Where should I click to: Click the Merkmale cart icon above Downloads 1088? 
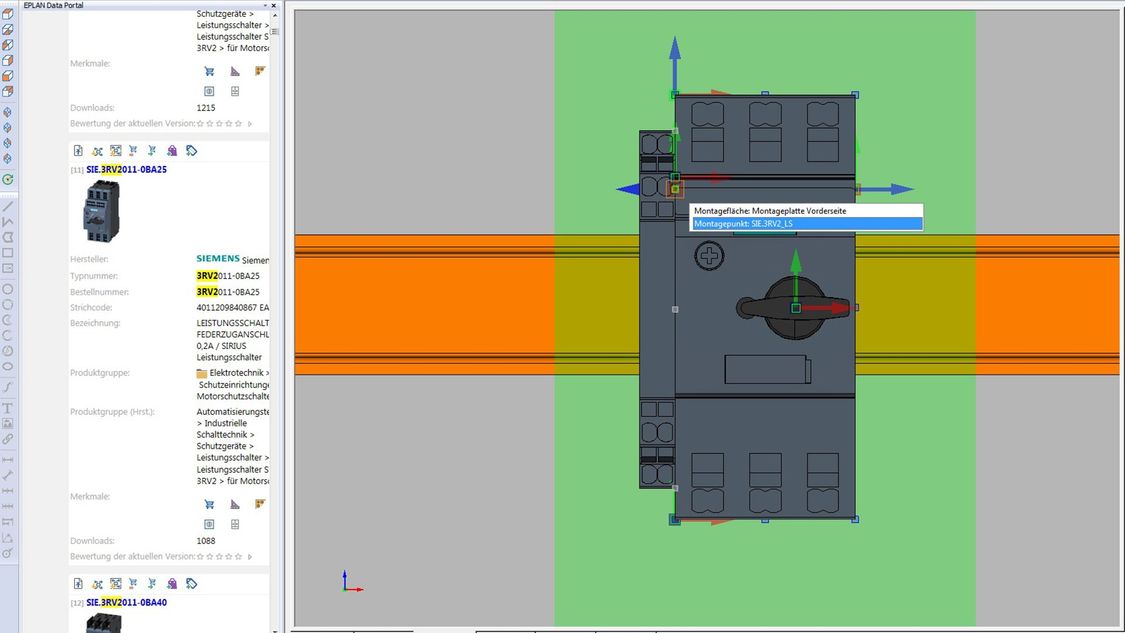(209, 505)
